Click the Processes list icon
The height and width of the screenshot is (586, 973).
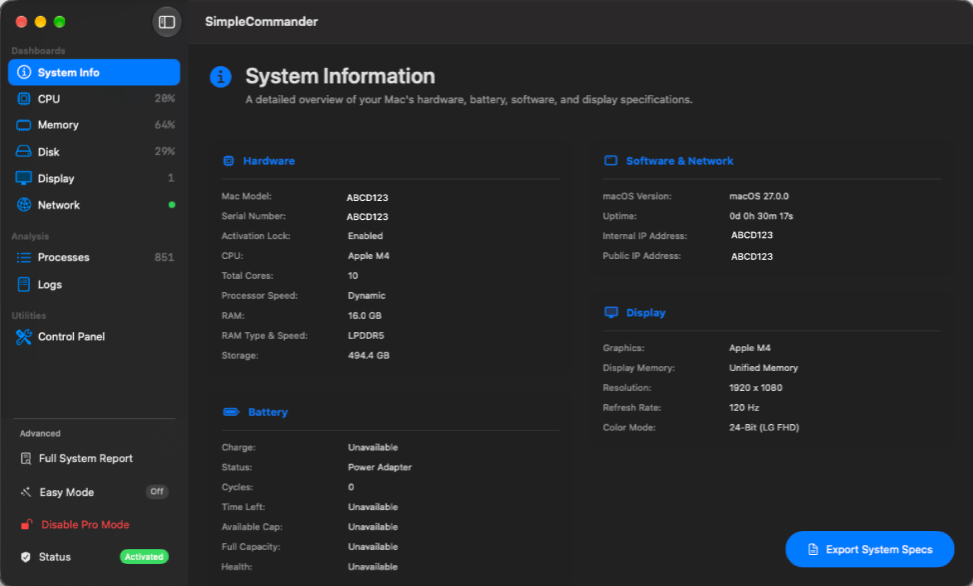tap(24, 257)
